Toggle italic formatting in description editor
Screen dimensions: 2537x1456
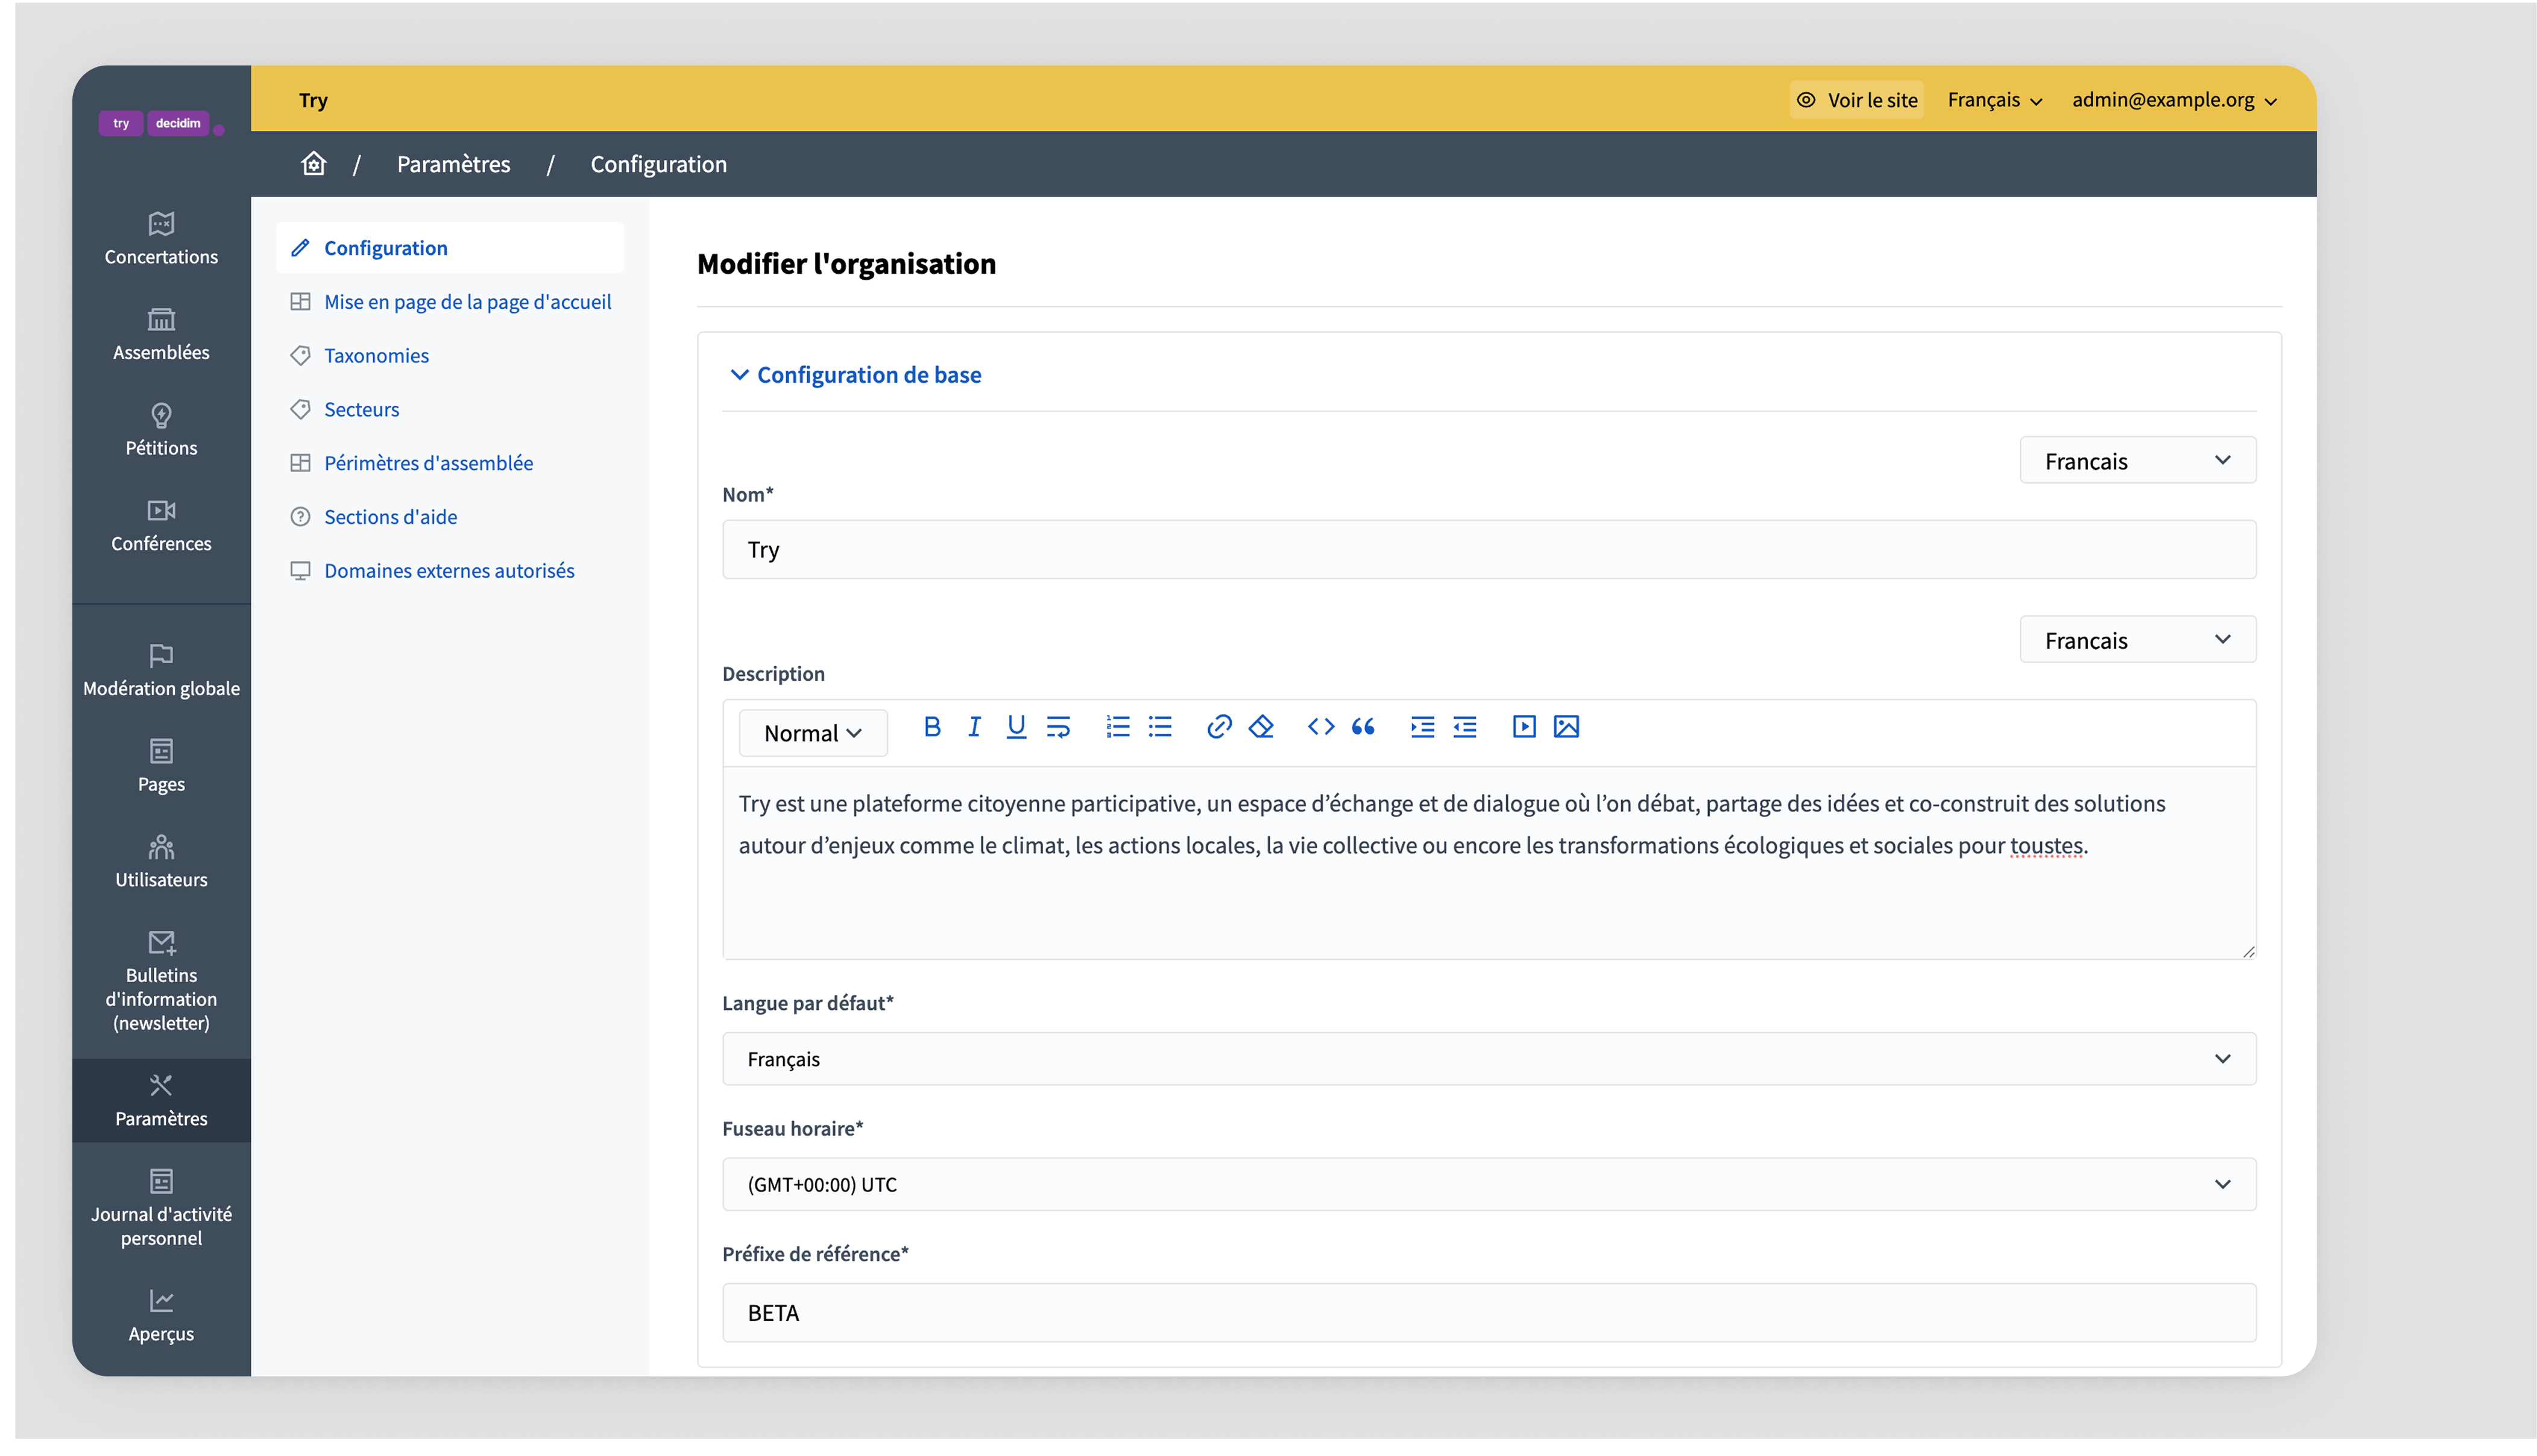coord(974,727)
